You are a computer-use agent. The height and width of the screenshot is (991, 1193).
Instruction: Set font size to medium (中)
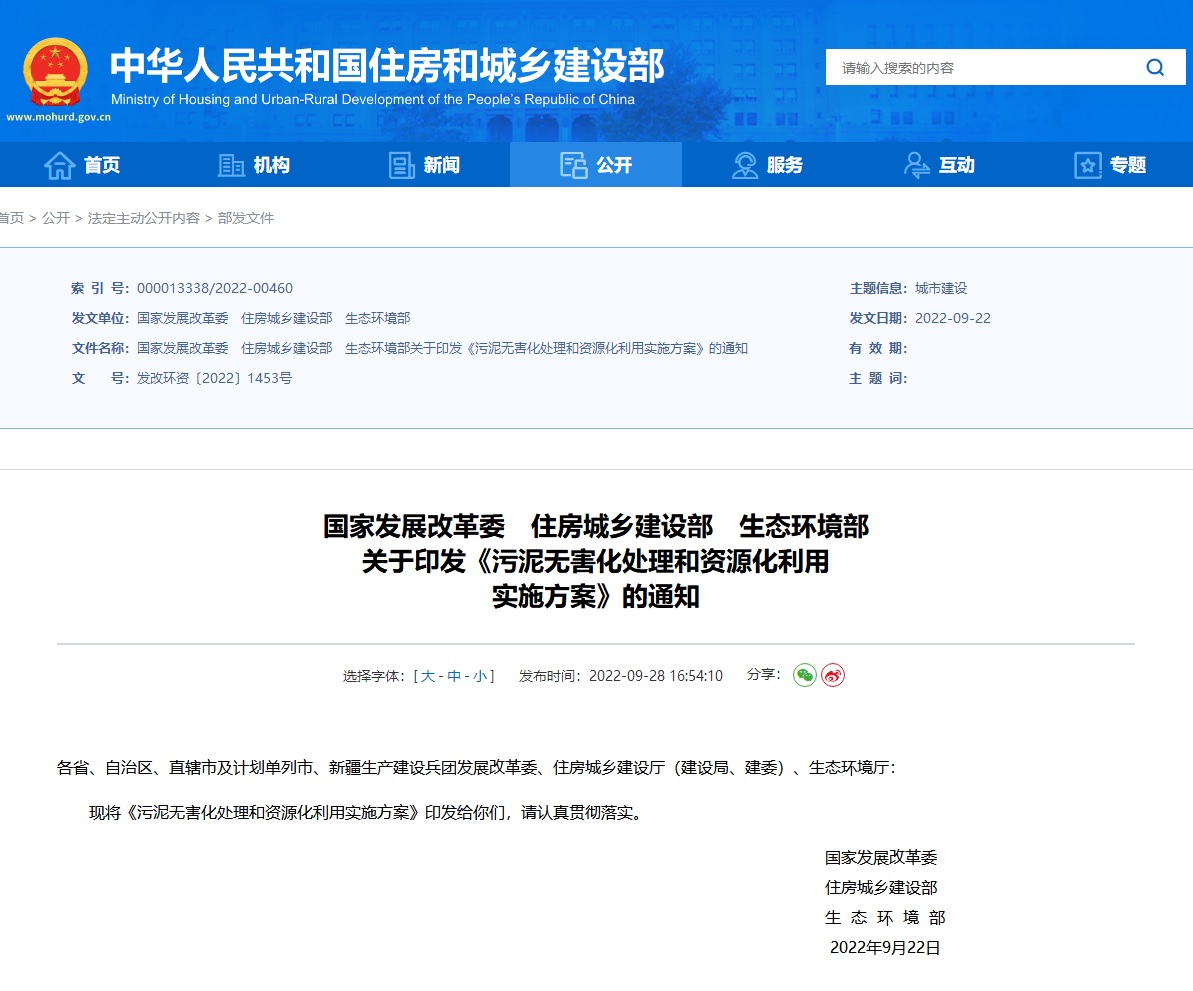click(x=454, y=676)
